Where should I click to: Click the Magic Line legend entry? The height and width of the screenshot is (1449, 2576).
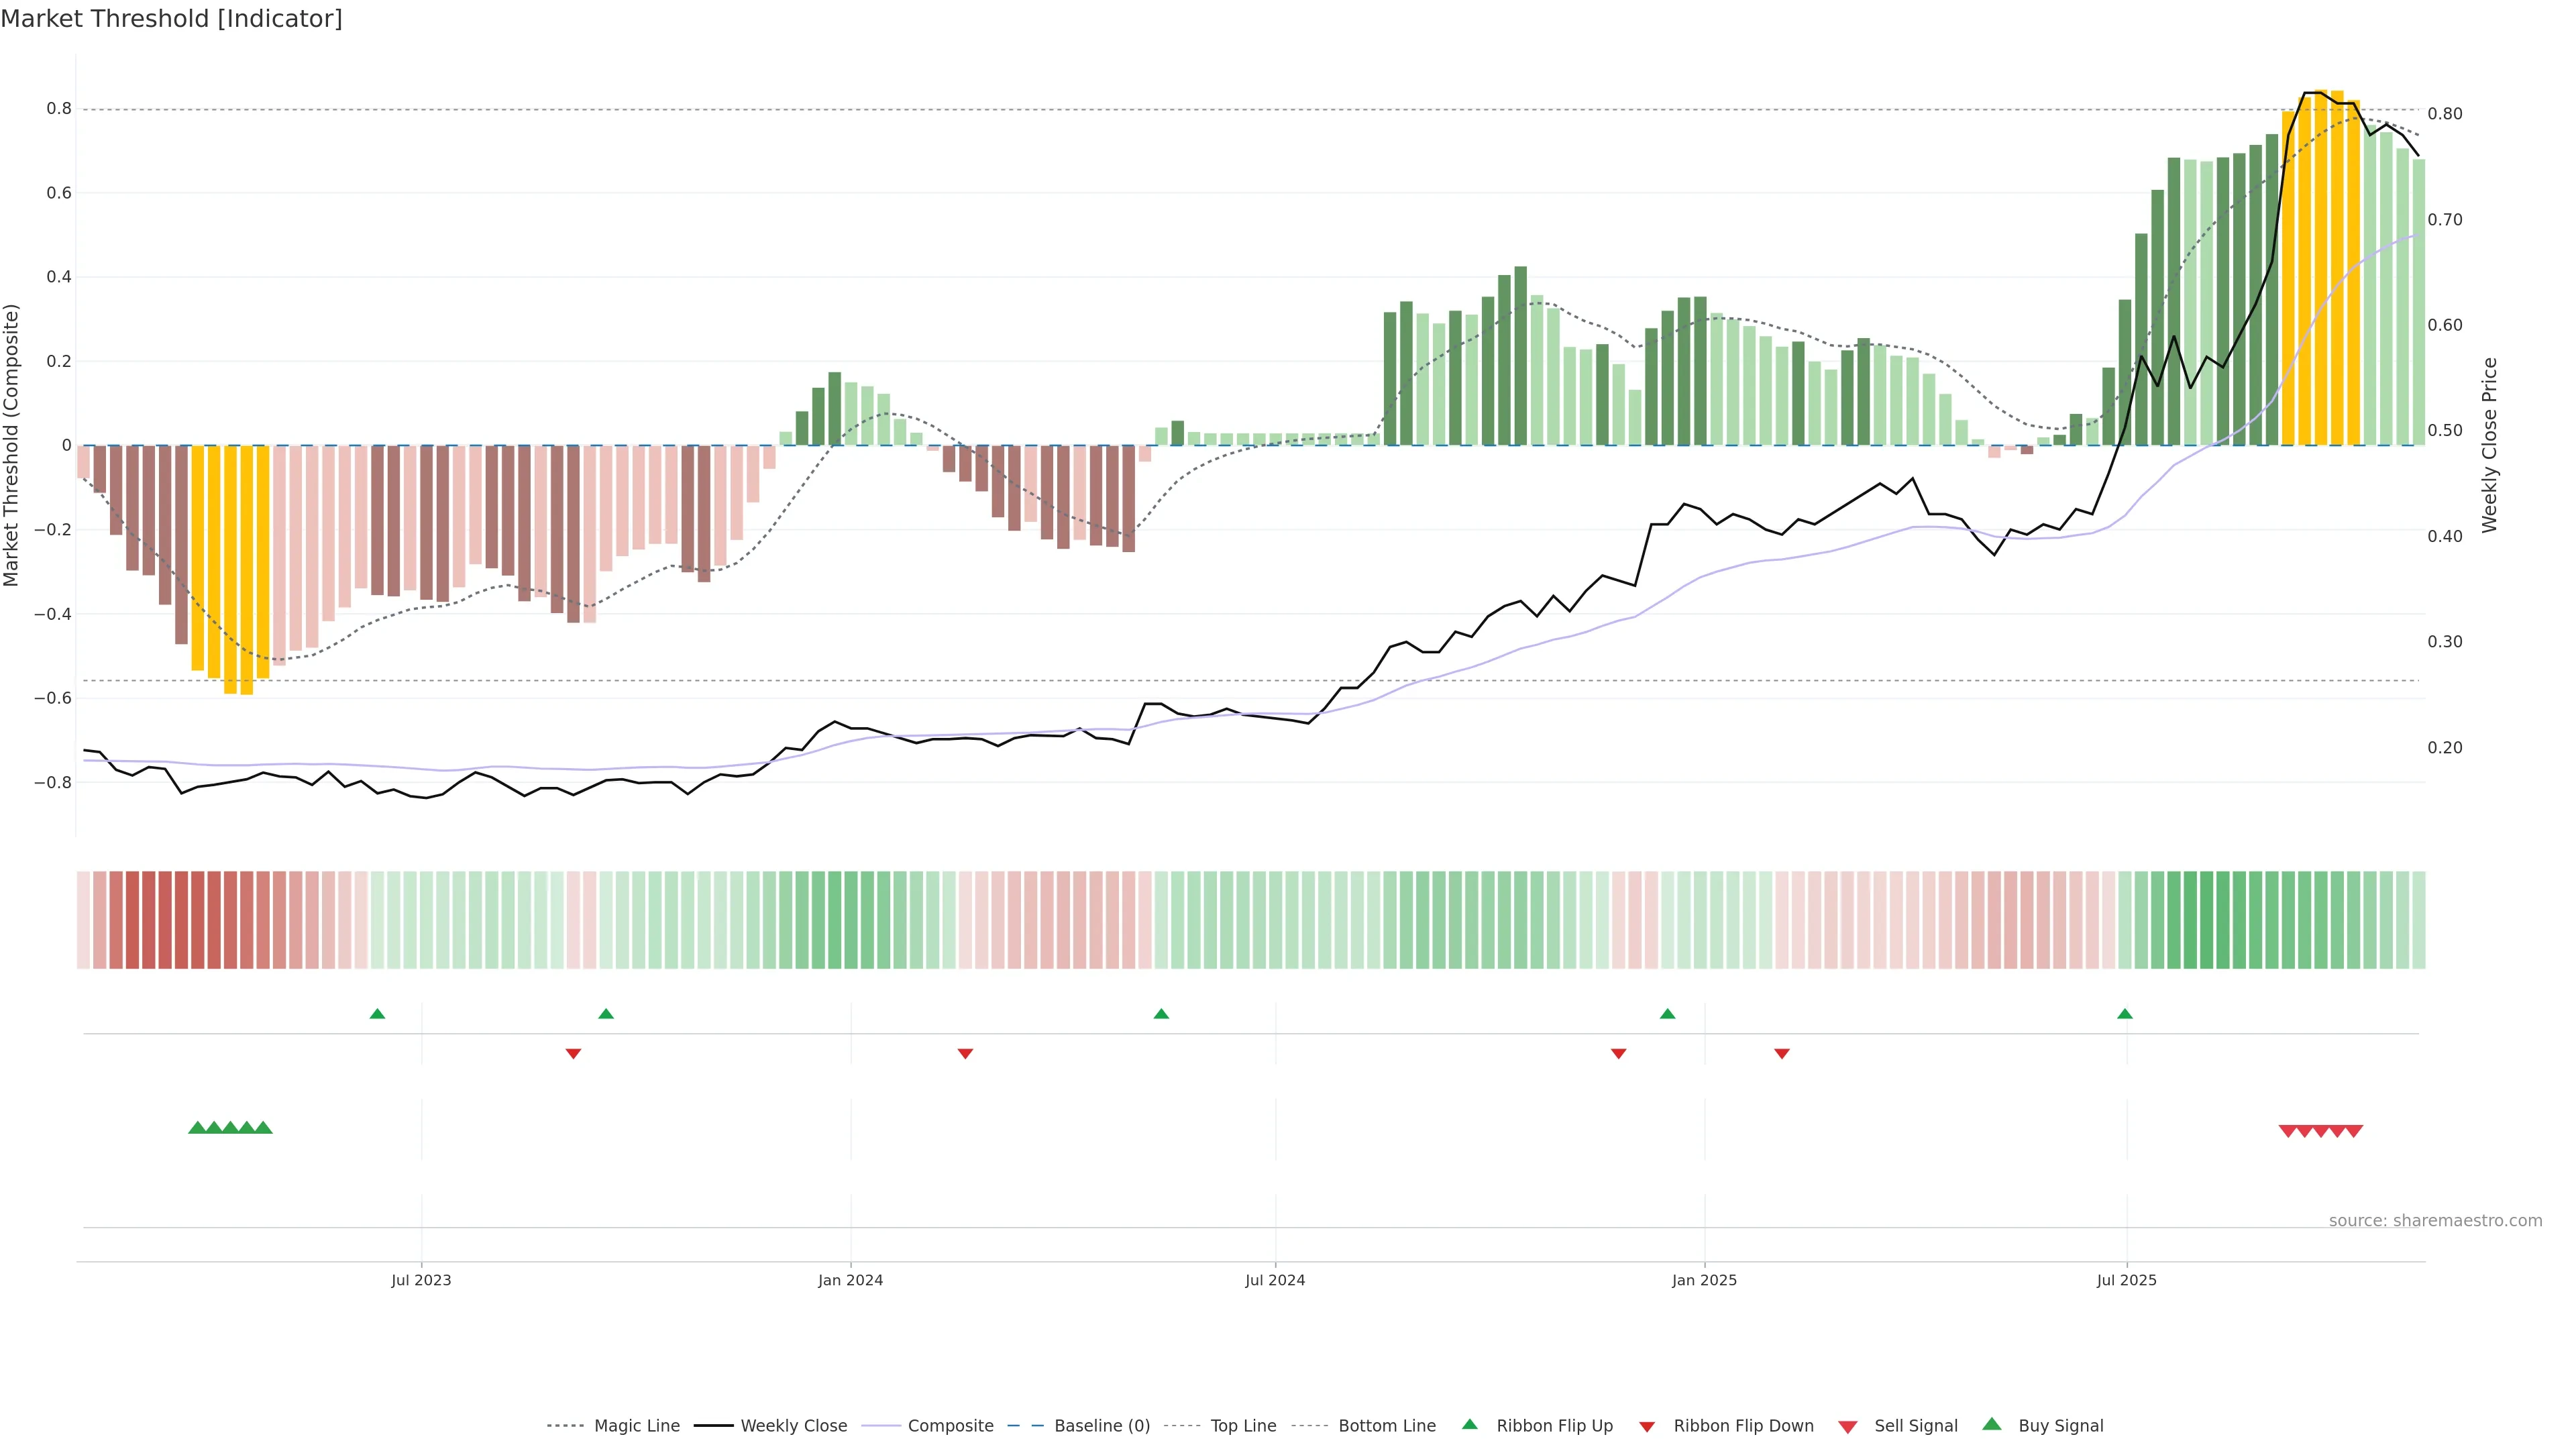pyautogui.click(x=636, y=1426)
